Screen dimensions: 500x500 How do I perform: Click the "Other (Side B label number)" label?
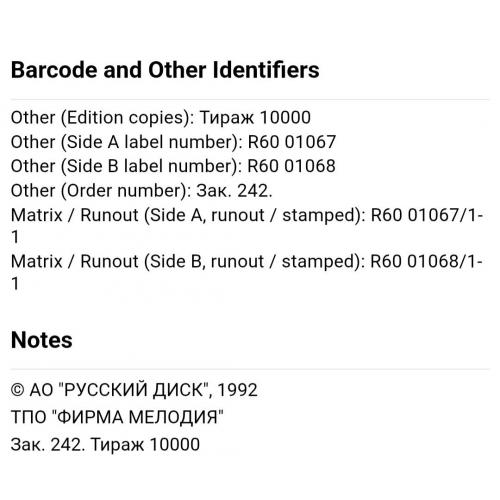coord(127,166)
